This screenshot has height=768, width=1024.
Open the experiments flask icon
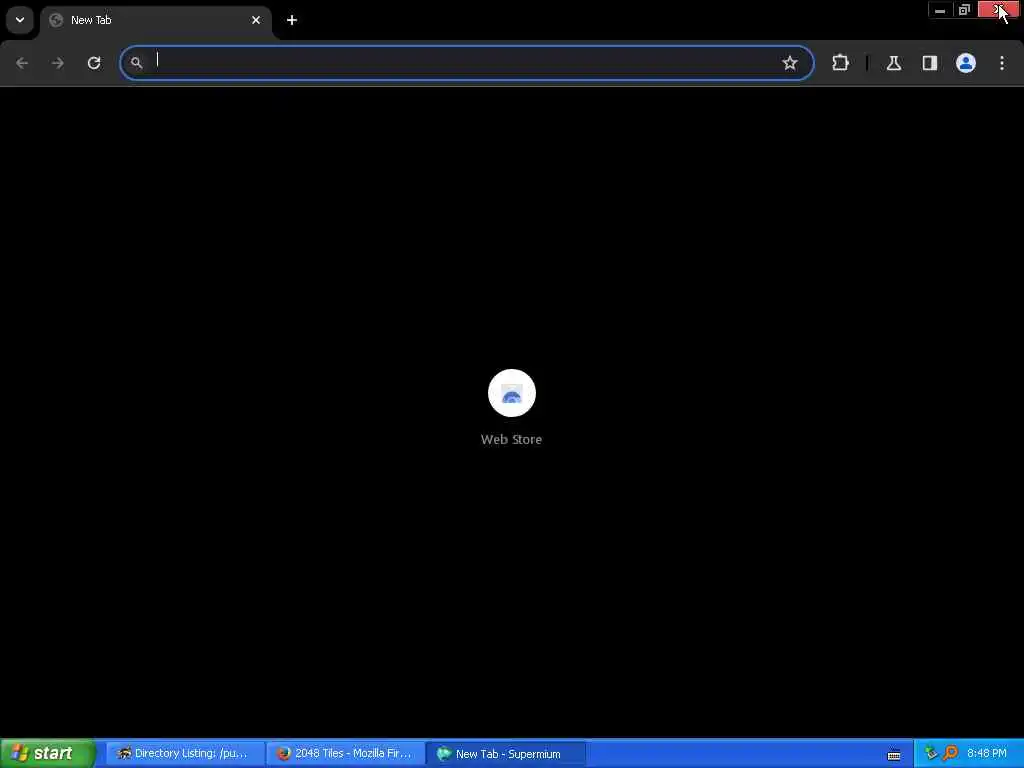pos(894,63)
